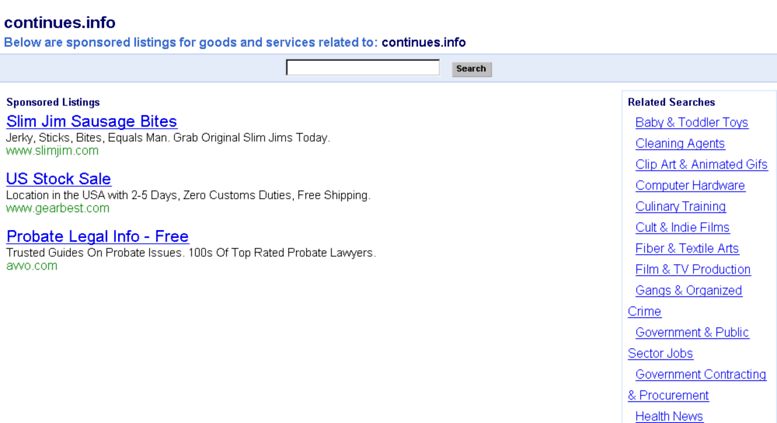This screenshot has width=777, height=423.
Task: Open Cleaning Agents related search
Action: (x=680, y=143)
